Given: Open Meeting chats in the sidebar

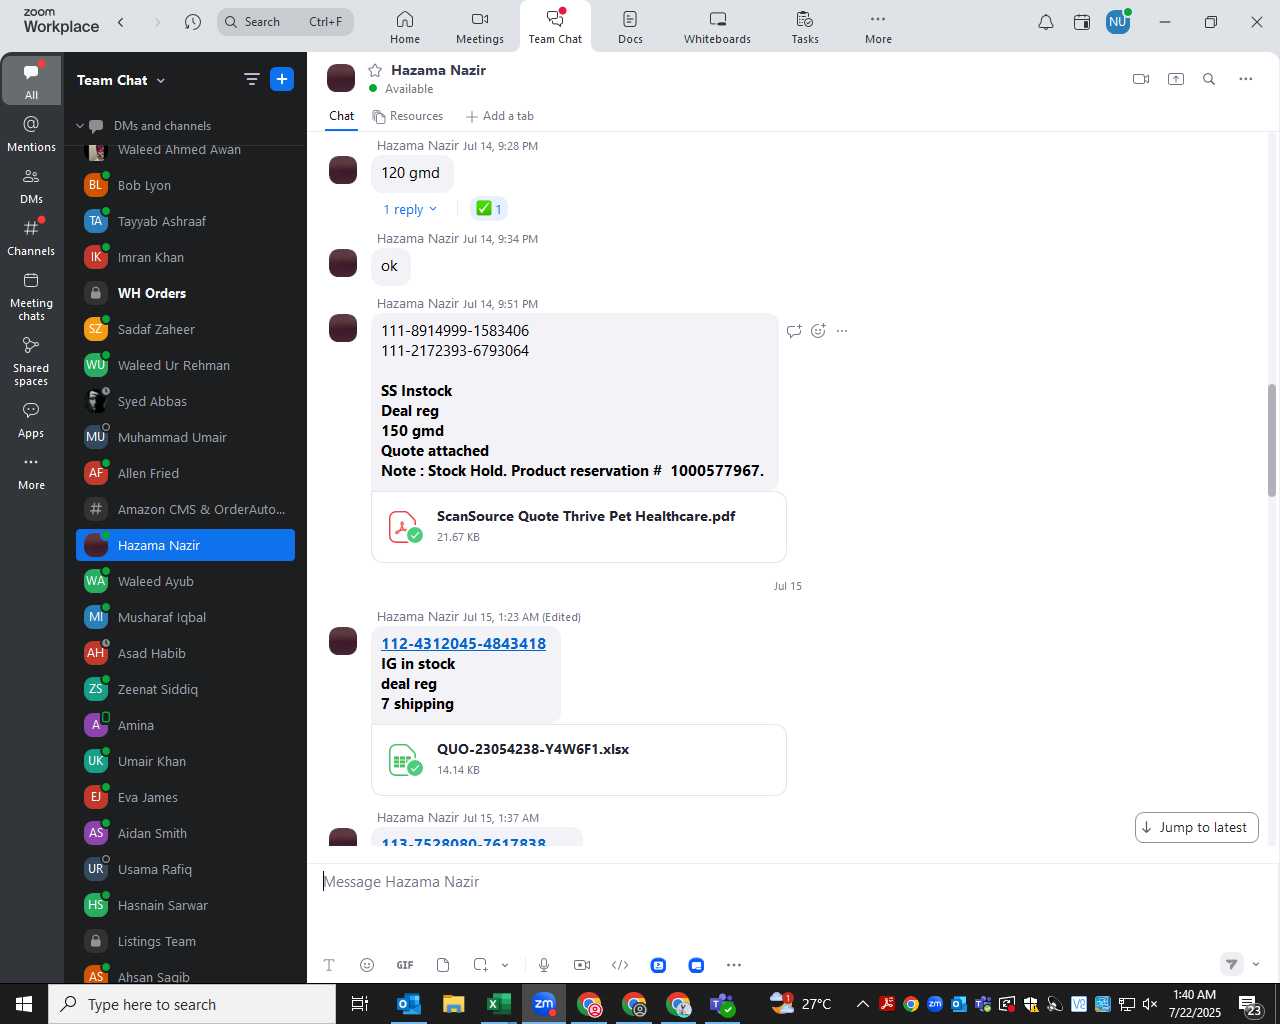Looking at the screenshot, I should pyautogui.click(x=31, y=296).
